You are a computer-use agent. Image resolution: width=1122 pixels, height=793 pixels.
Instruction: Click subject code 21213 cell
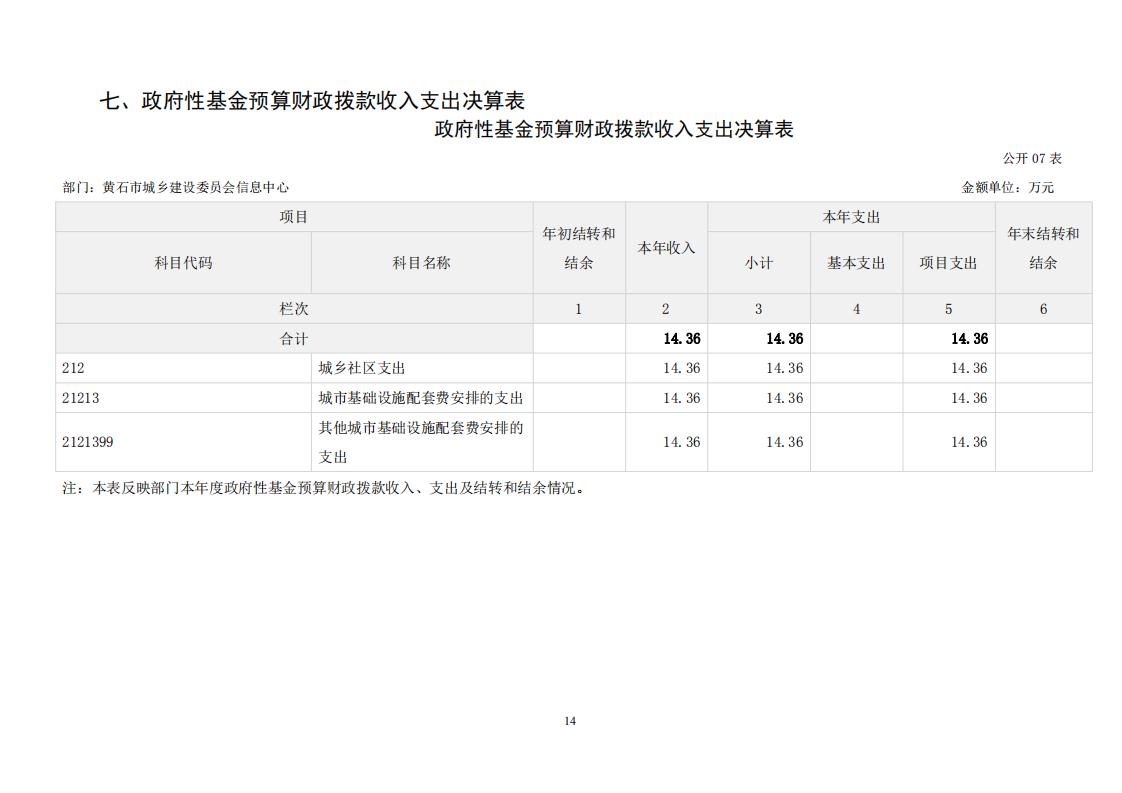tap(80, 398)
